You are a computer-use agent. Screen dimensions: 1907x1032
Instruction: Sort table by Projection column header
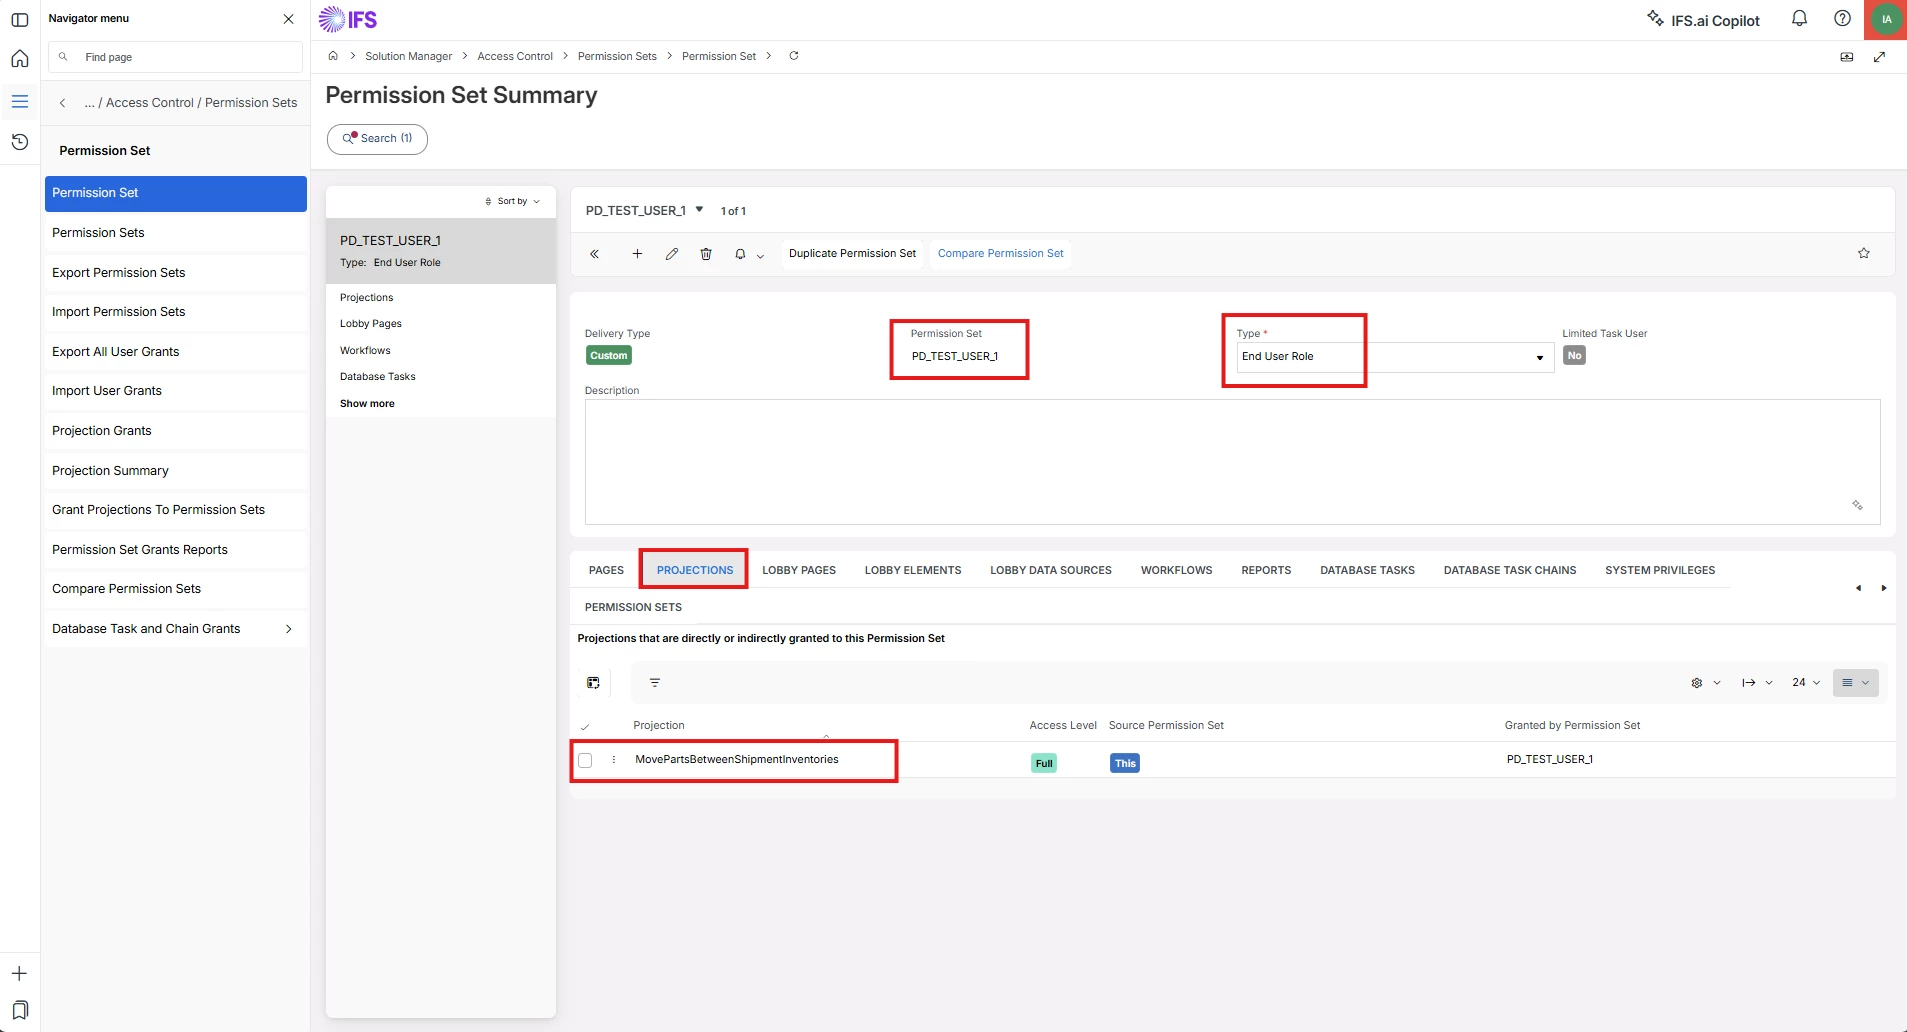[659, 726]
